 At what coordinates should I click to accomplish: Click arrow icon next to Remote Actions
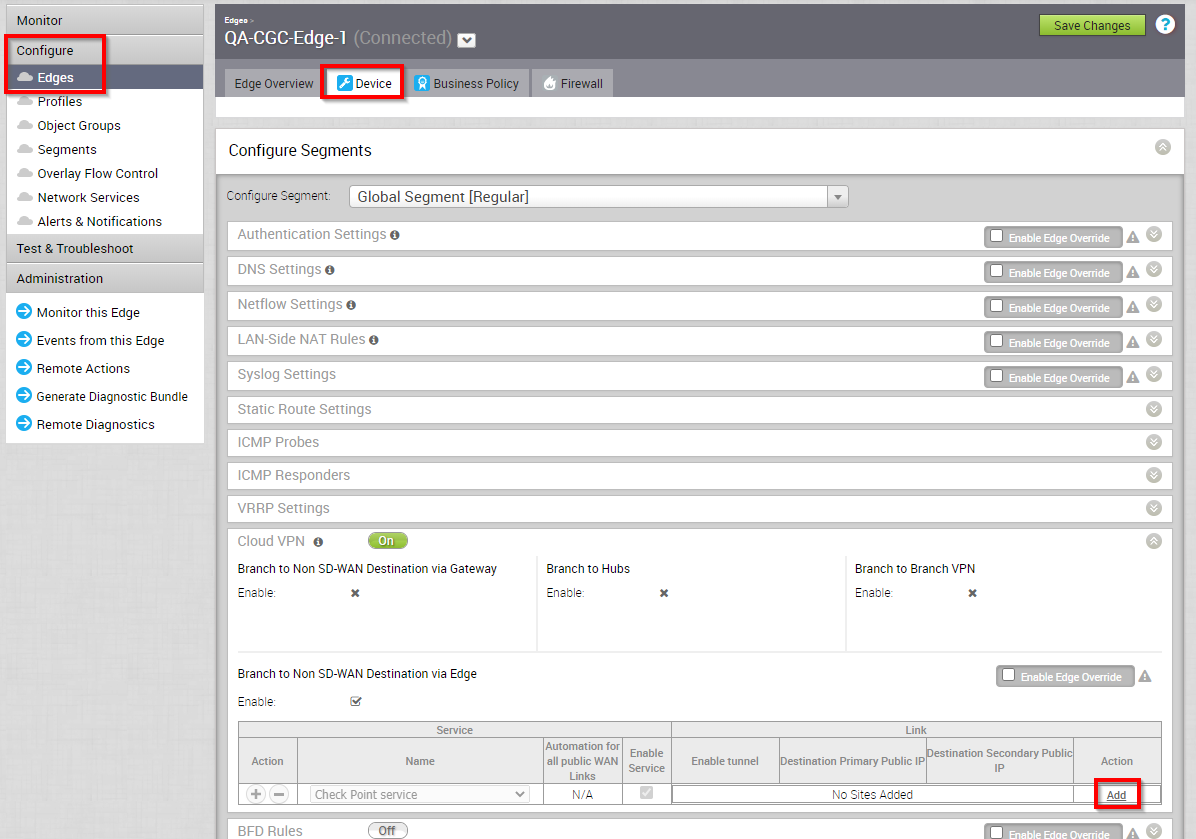tap(24, 367)
